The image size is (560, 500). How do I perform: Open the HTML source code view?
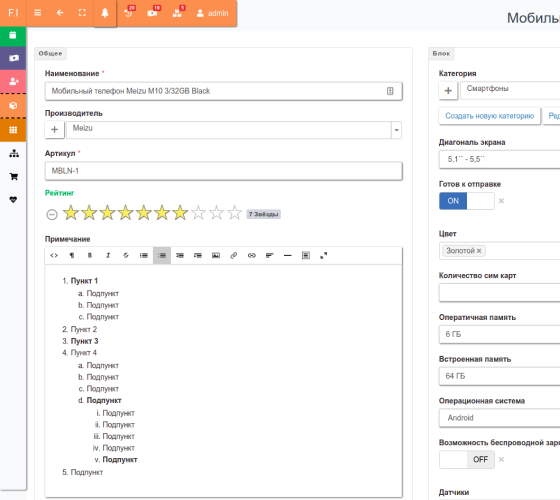(x=54, y=255)
